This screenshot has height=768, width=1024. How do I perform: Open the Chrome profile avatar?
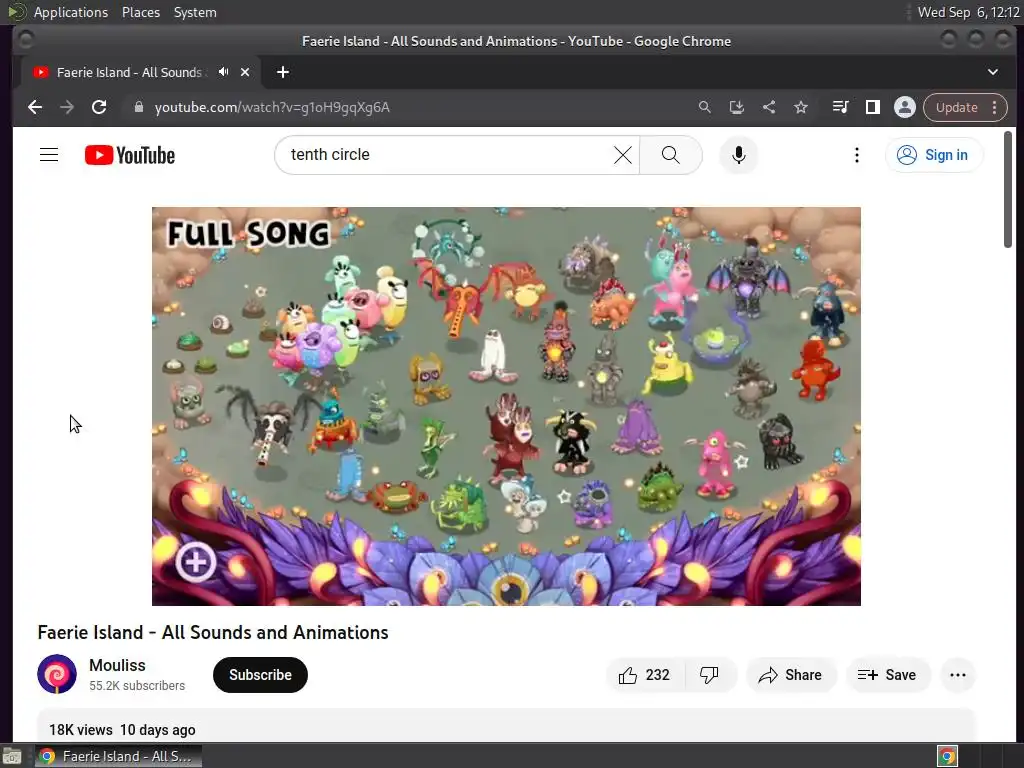pos(904,107)
